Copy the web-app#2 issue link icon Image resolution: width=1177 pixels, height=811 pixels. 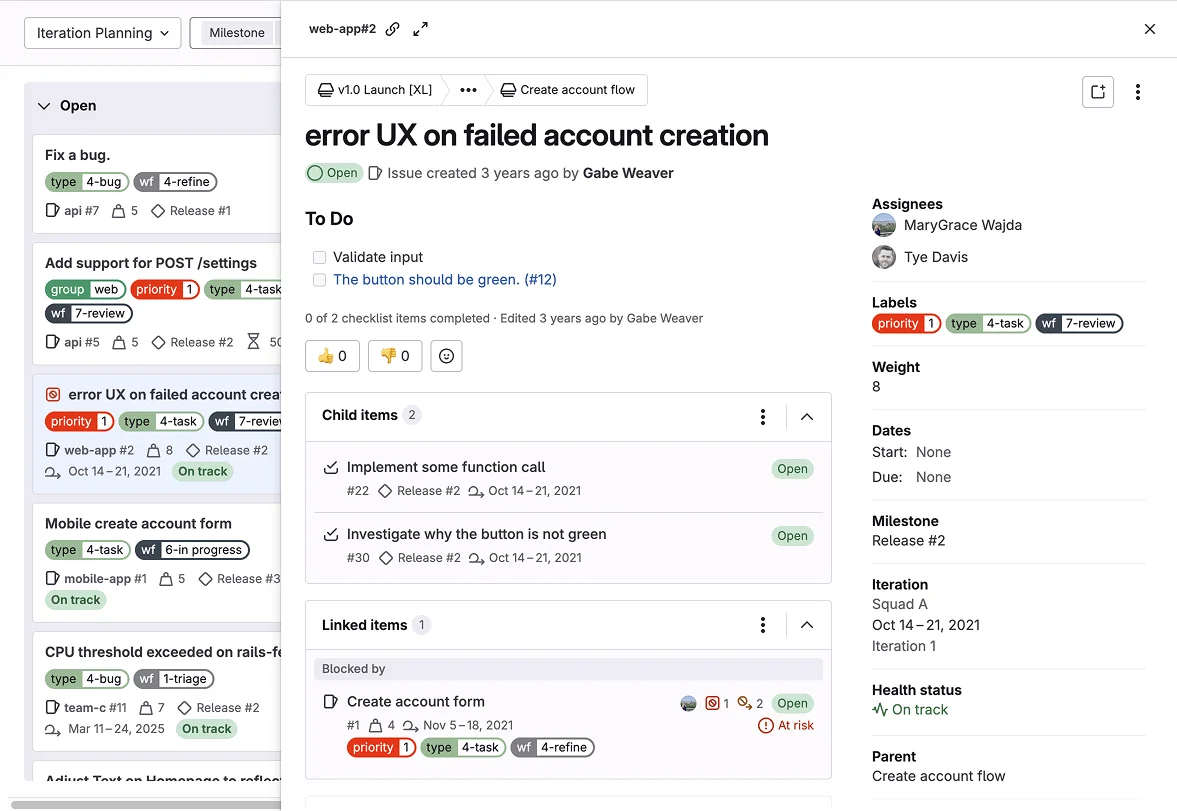click(x=392, y=29)
